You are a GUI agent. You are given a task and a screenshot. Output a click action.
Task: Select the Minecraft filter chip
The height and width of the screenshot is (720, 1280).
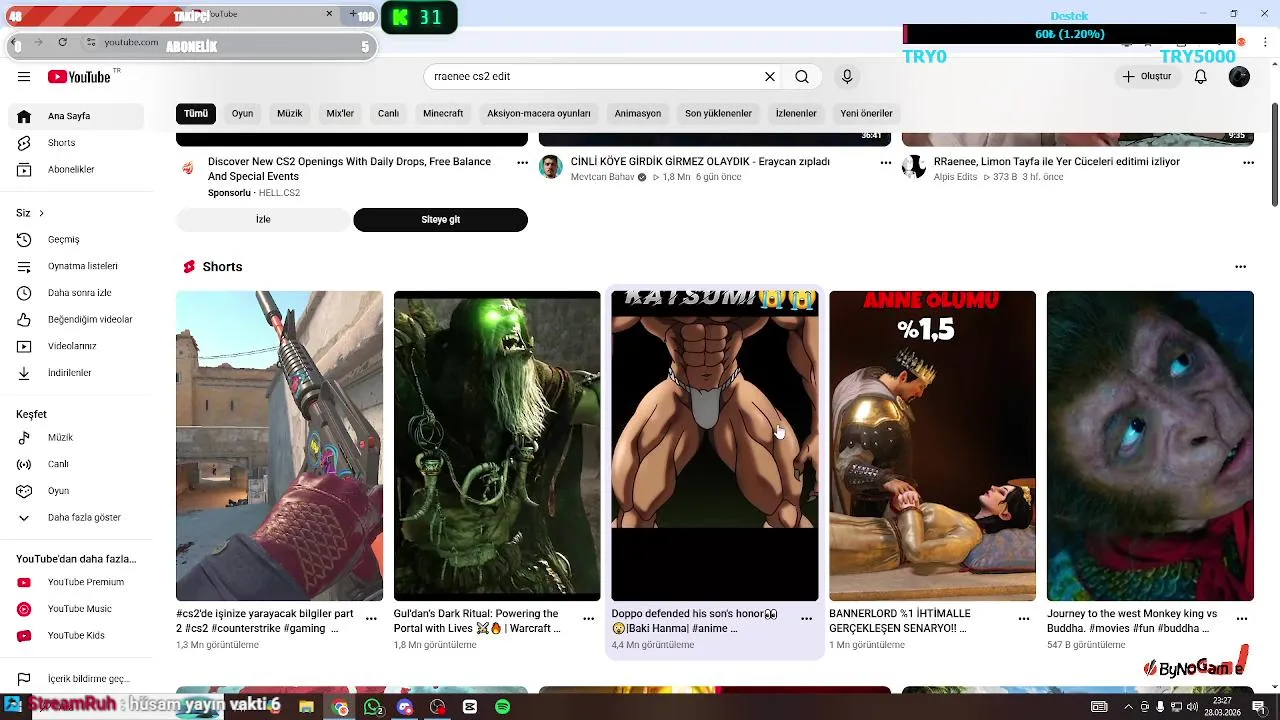pyautogui.click(x=443, y=114)
